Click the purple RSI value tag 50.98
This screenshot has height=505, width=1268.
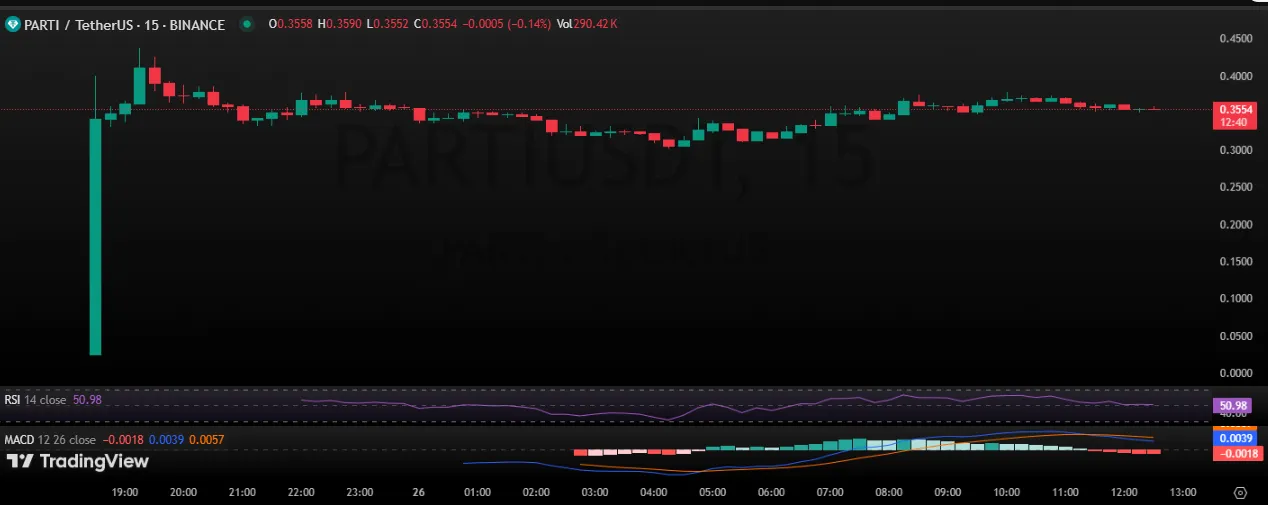tap(1233, 406)
